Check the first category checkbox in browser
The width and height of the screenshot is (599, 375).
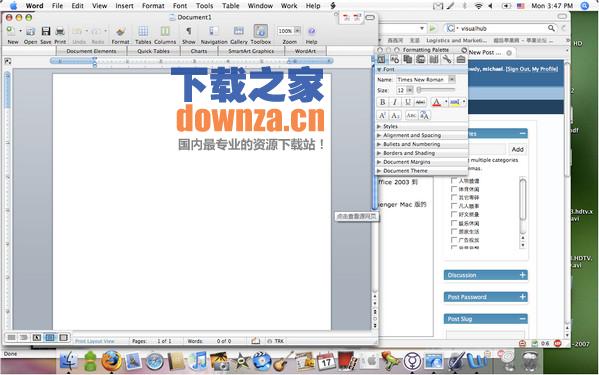click(x=454, y=181)
